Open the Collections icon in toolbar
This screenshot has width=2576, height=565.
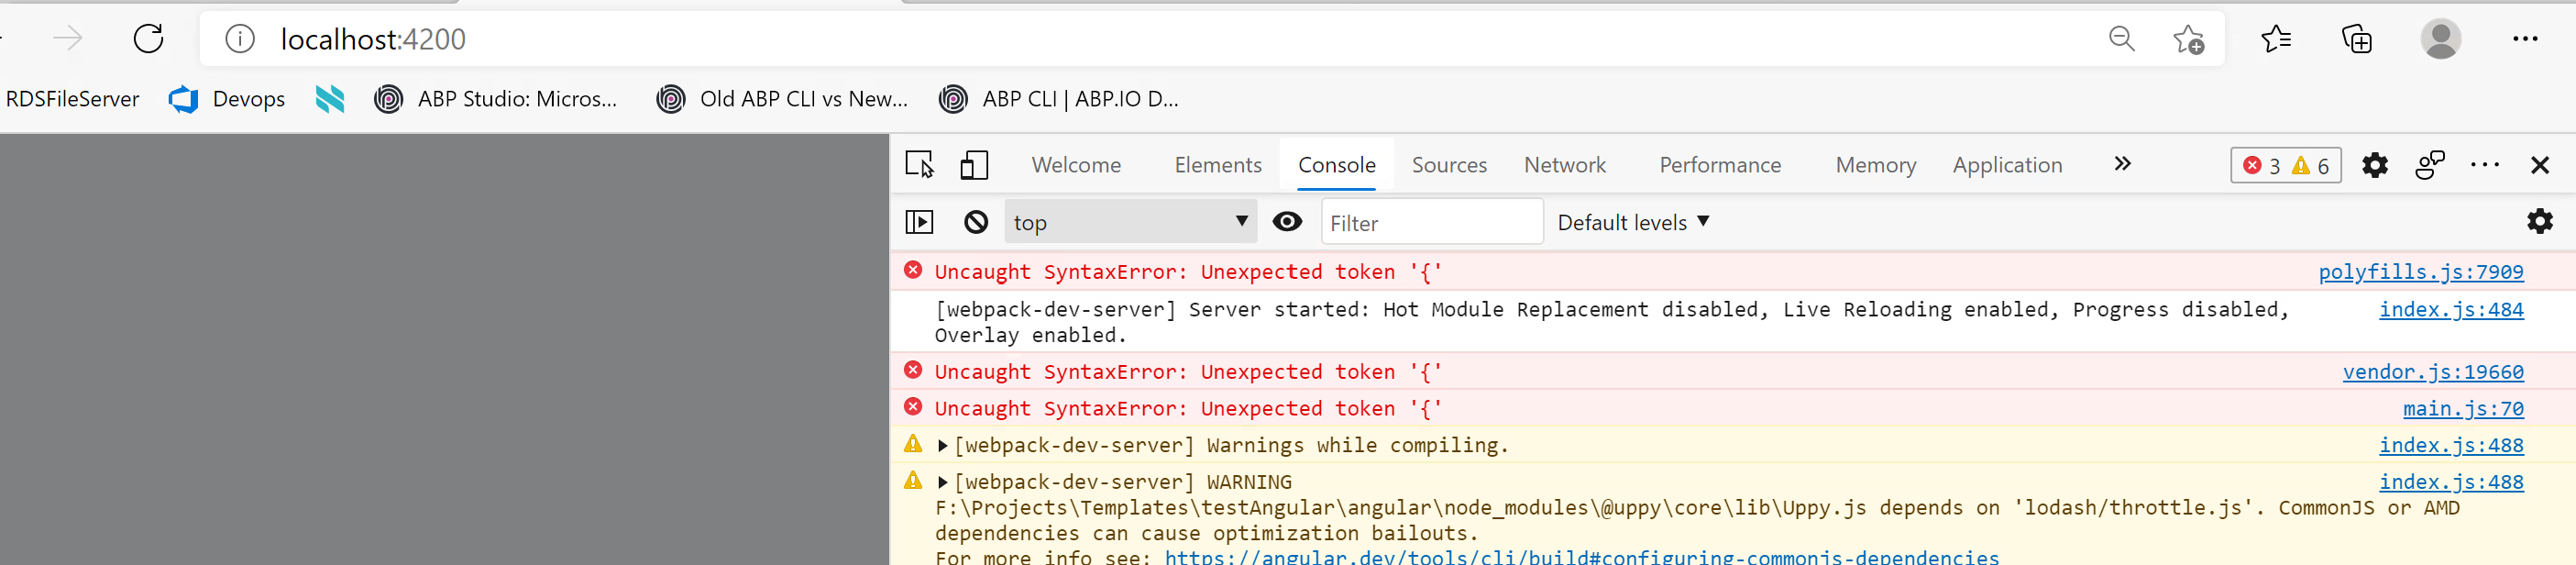coord(2356,39)
